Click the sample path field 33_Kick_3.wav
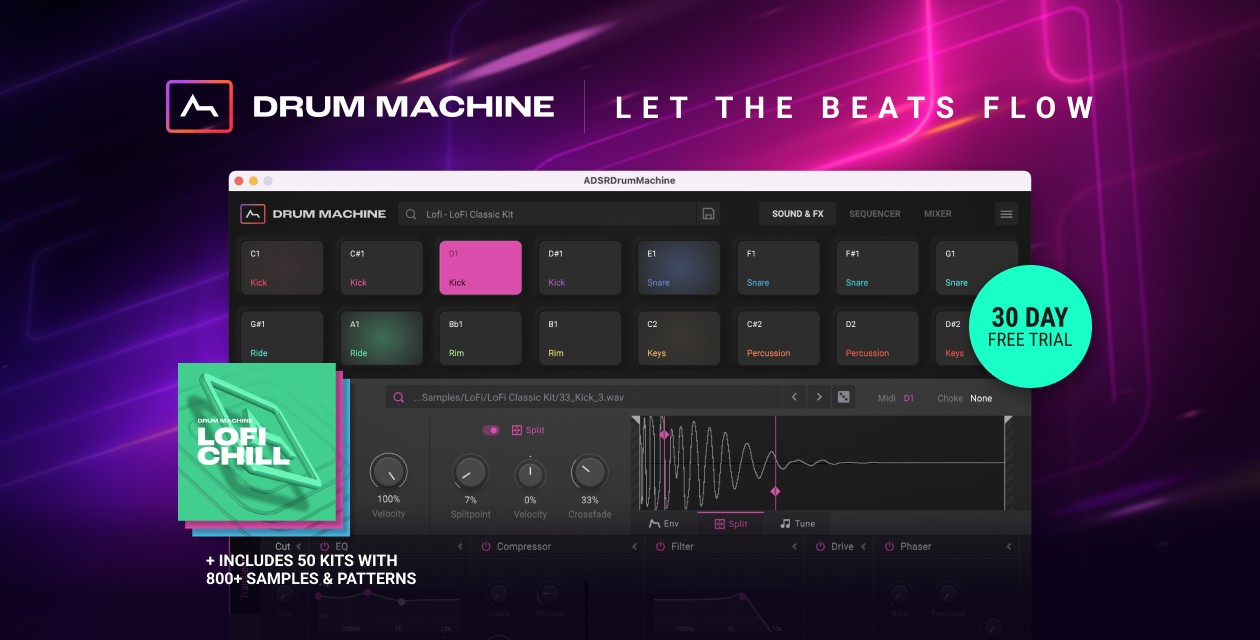The image size is (1260, 640). tap(583, 398)
